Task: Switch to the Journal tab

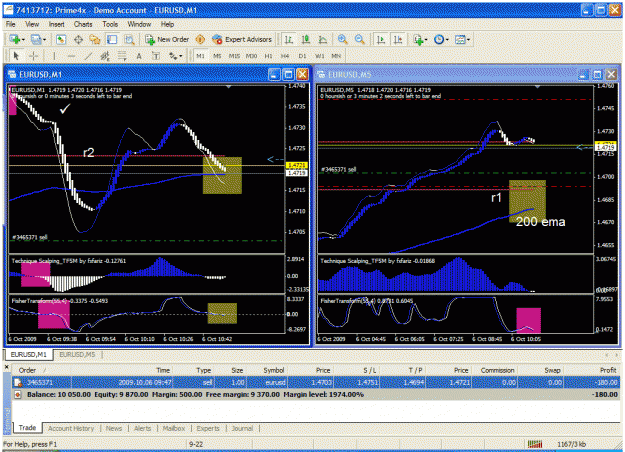Action: tap(242, 428)
